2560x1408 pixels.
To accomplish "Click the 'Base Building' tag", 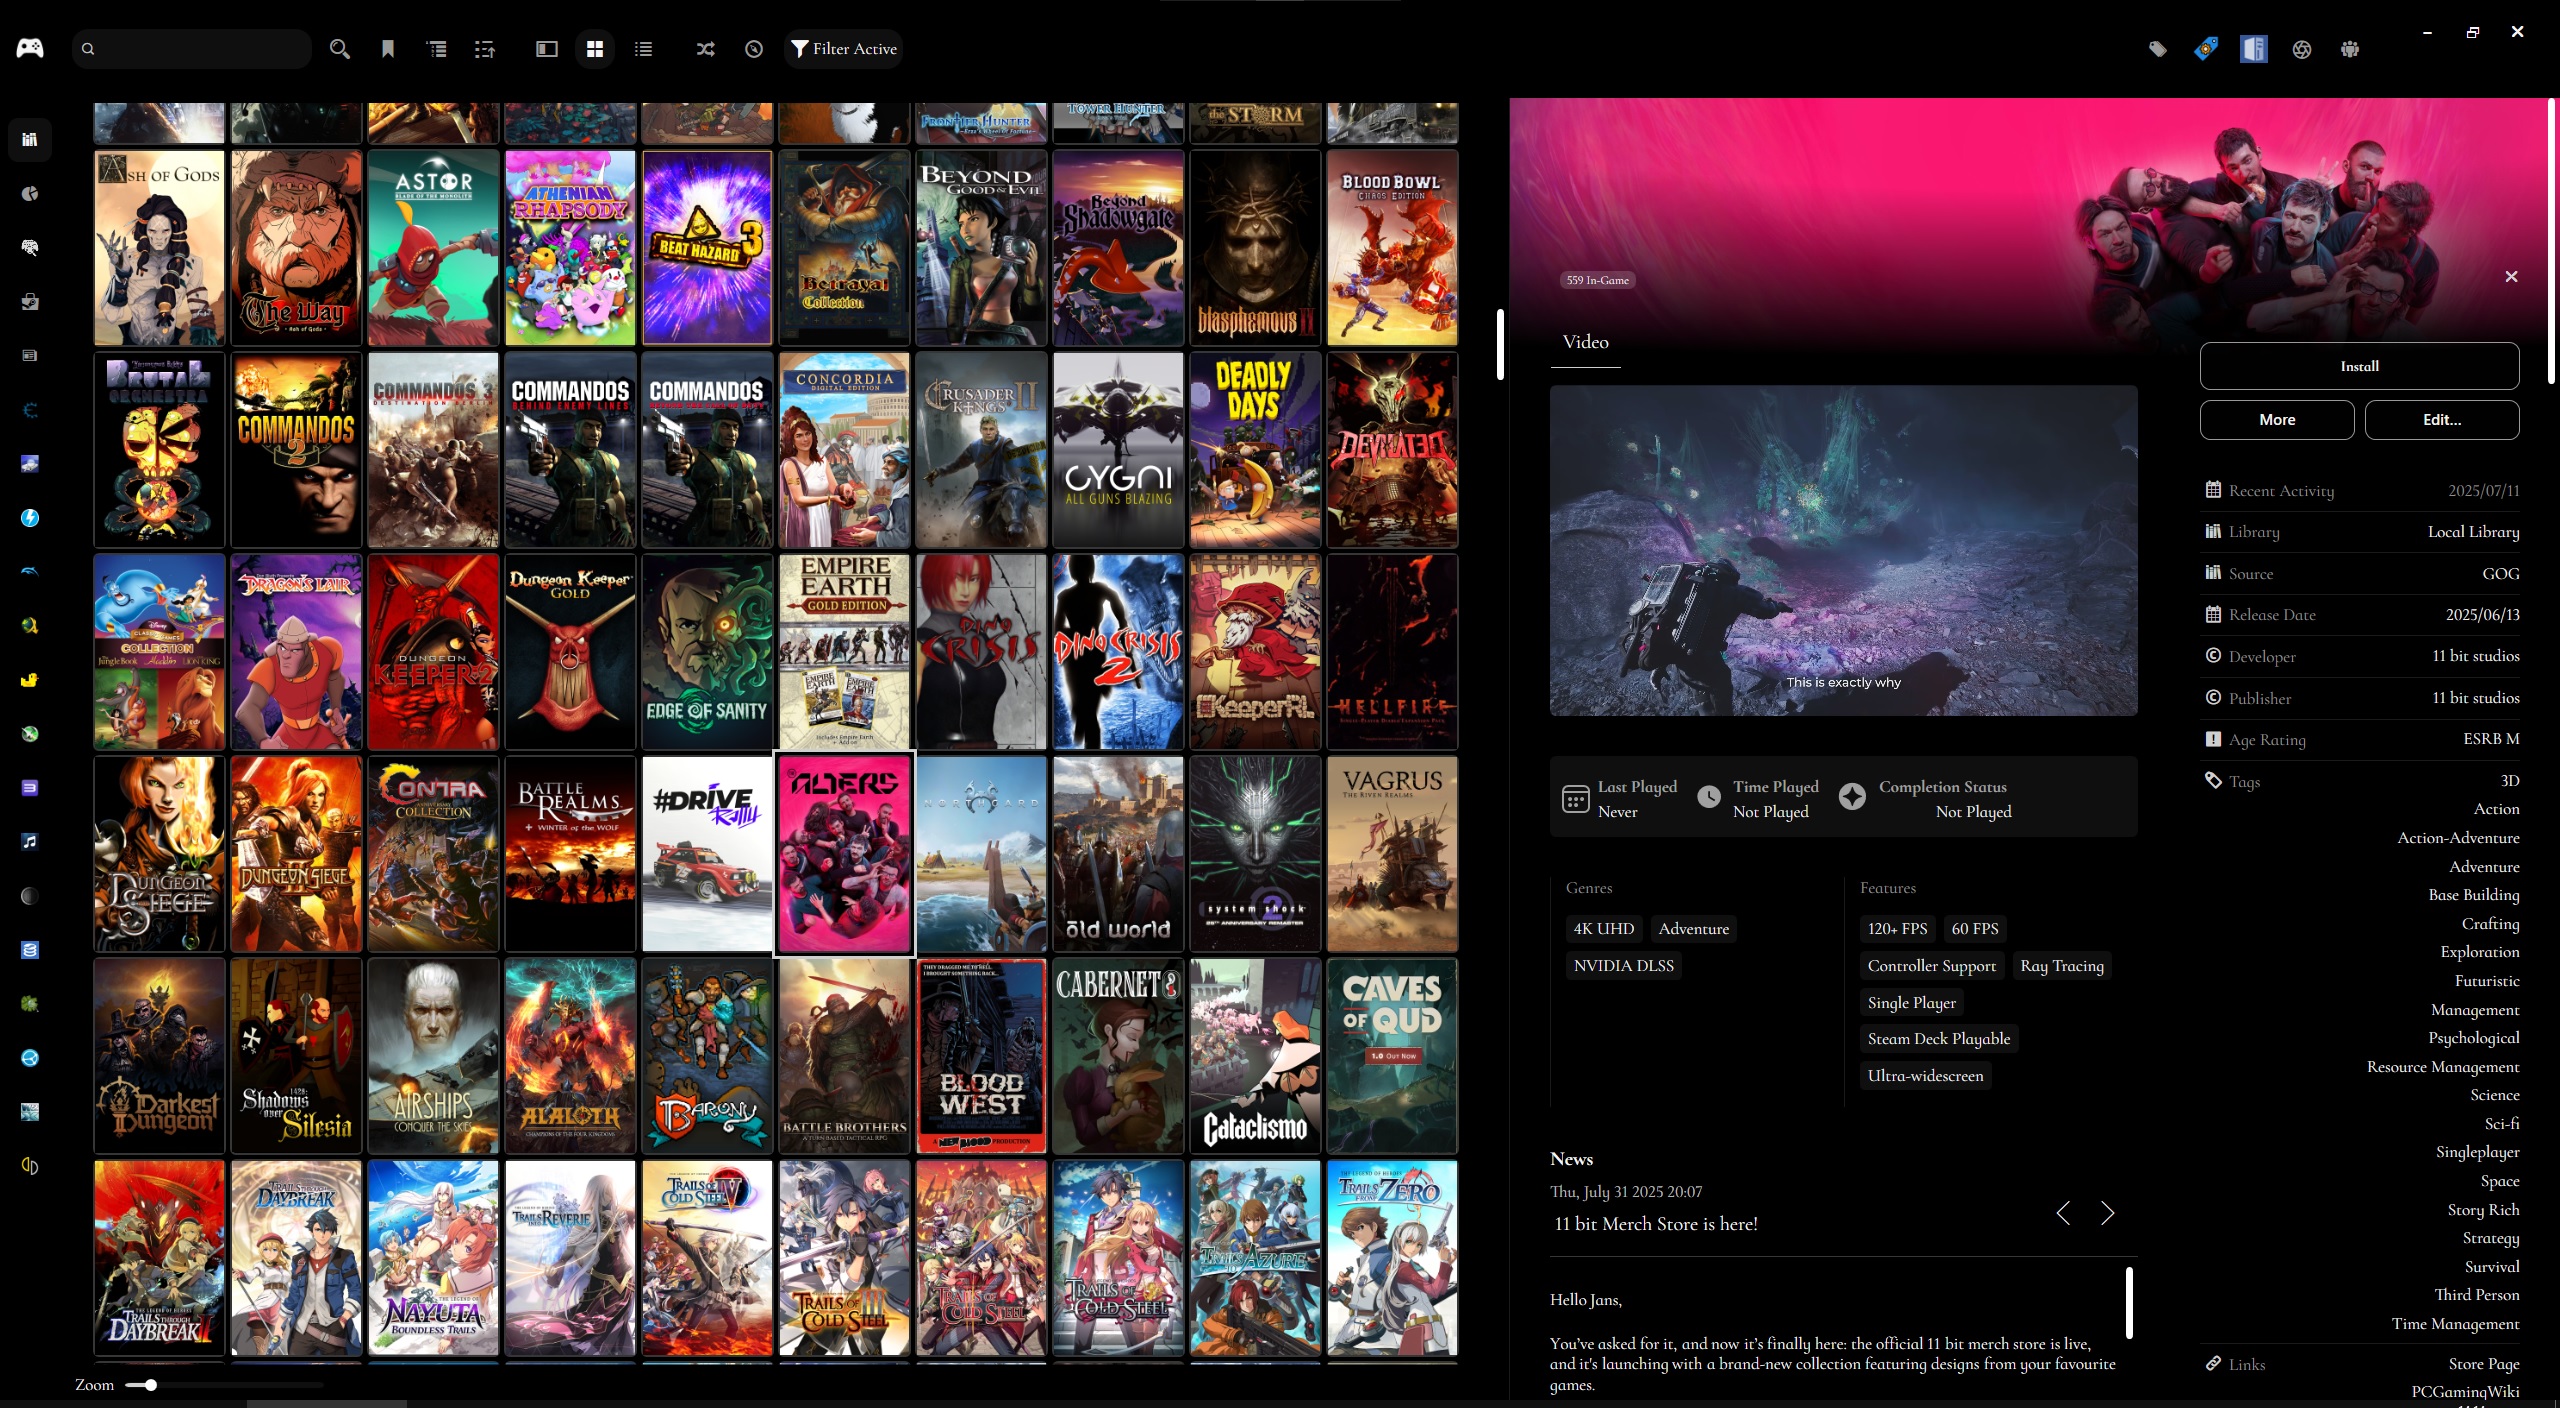I will click(2474, 895).
